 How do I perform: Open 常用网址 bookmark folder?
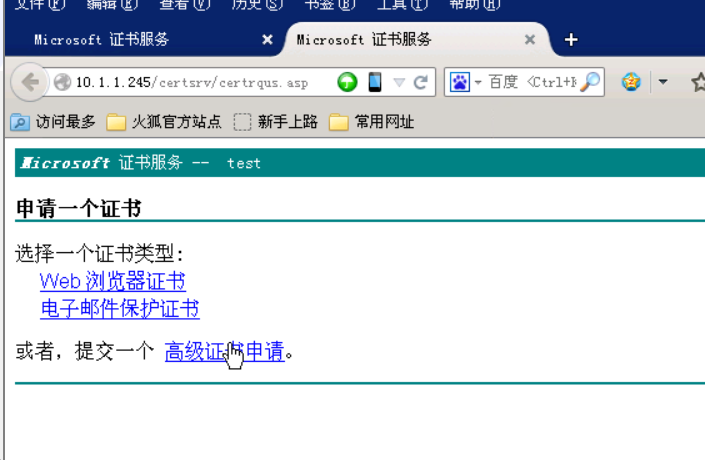point(371,122)
